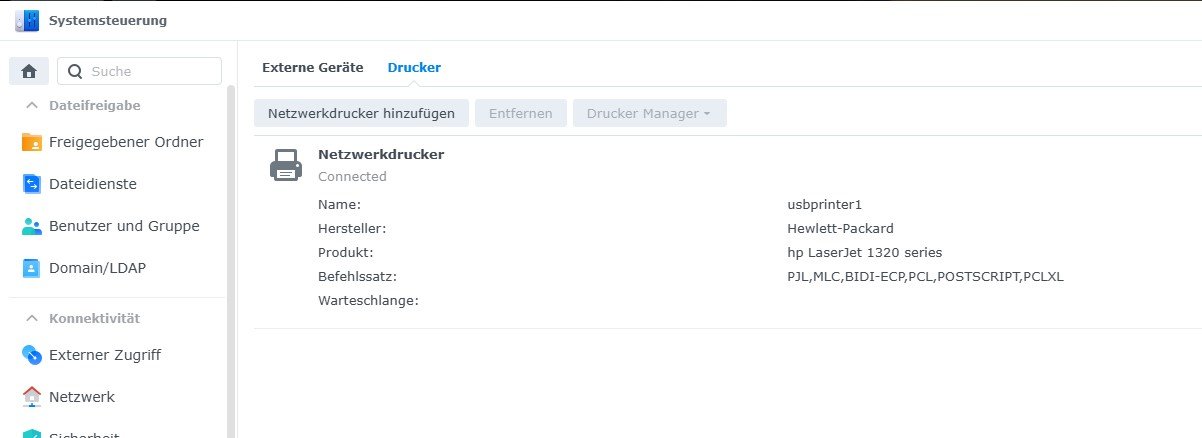Click the Netzwerk house icon
This screenshot has height=438, width=1202.
[x=32, y=397]
